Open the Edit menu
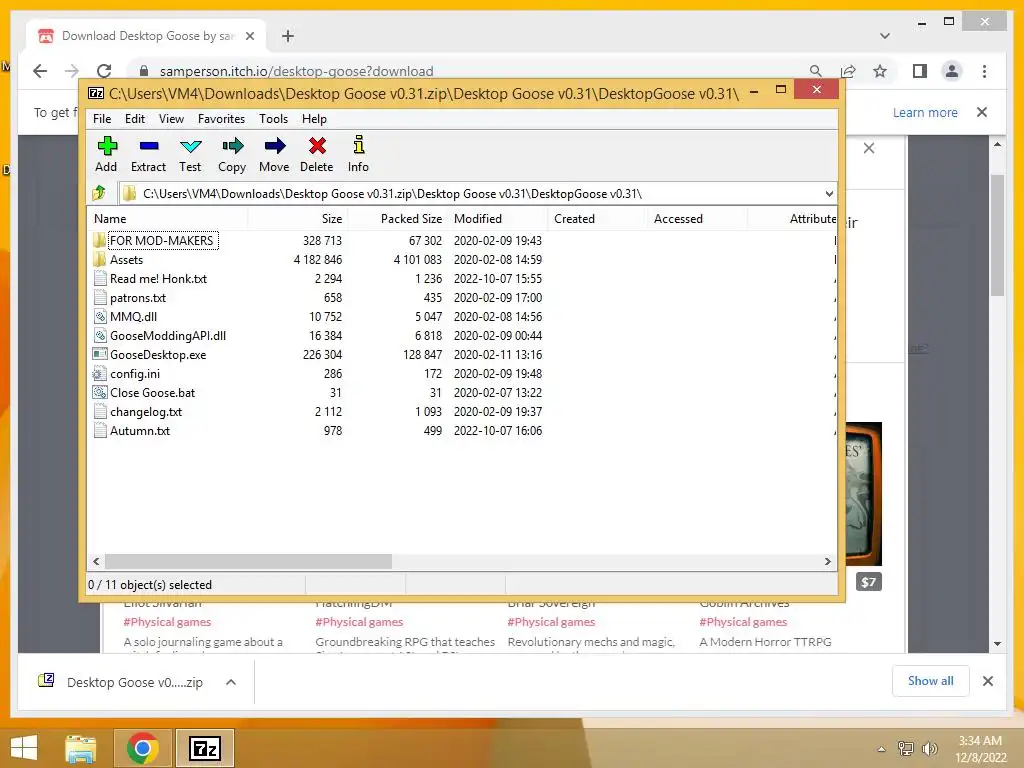 [x=135, y=119]
